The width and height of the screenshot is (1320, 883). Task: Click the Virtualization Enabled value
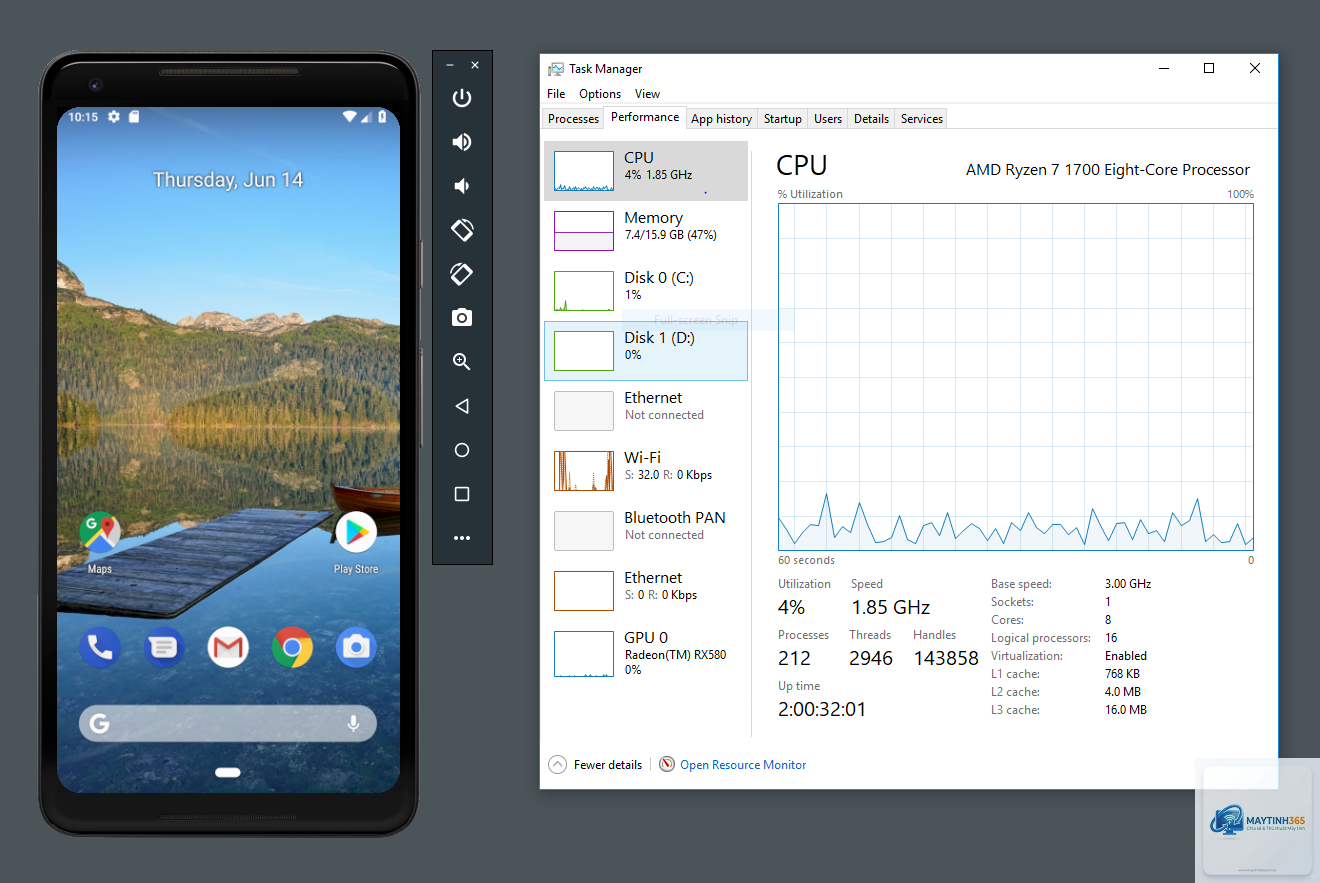click(1126, 656)
